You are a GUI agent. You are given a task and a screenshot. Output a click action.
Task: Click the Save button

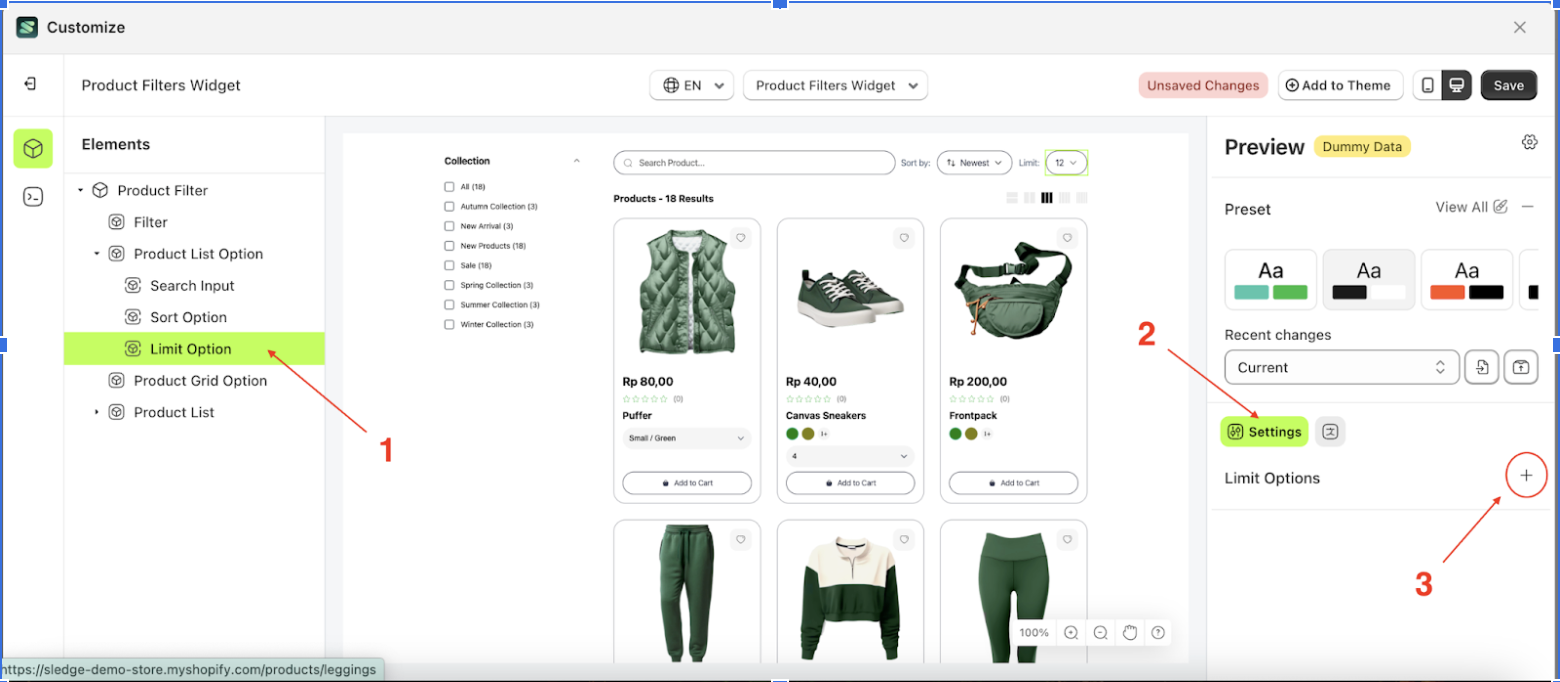(1508, 86)
